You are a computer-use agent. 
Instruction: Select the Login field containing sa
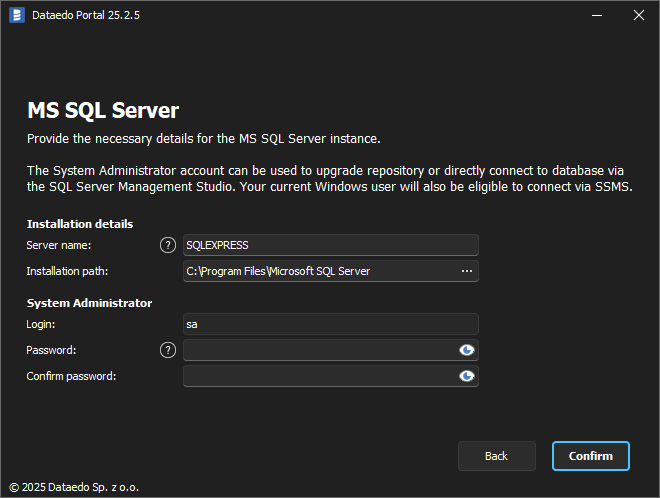point(330,324)
